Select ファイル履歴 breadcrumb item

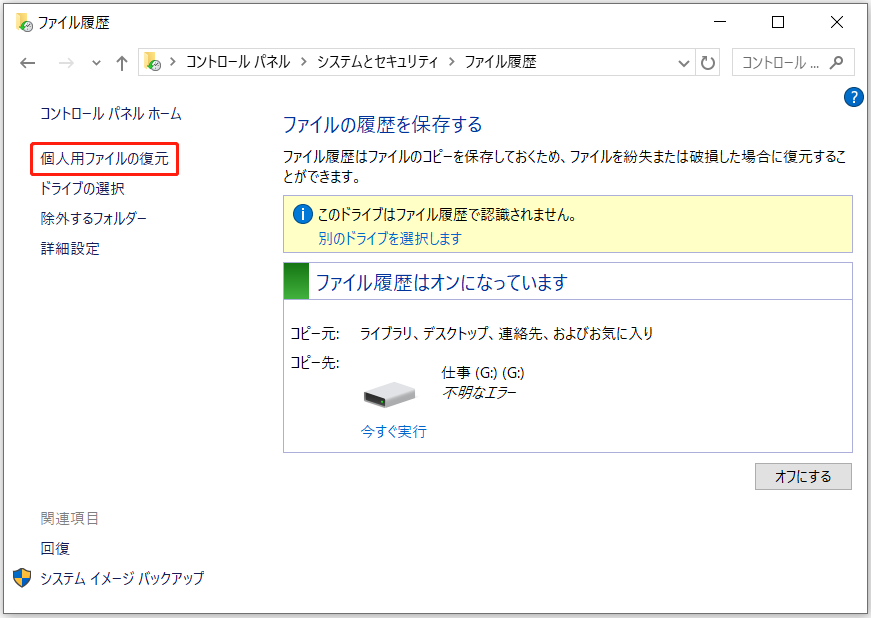pyautogui.click(x=500, y=62)
